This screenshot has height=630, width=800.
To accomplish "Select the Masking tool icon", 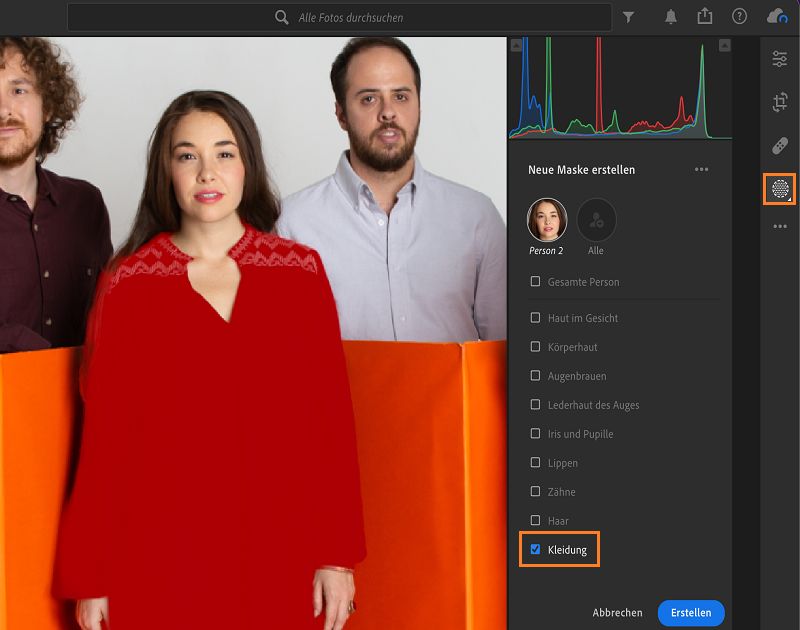I will coord(780,189).
